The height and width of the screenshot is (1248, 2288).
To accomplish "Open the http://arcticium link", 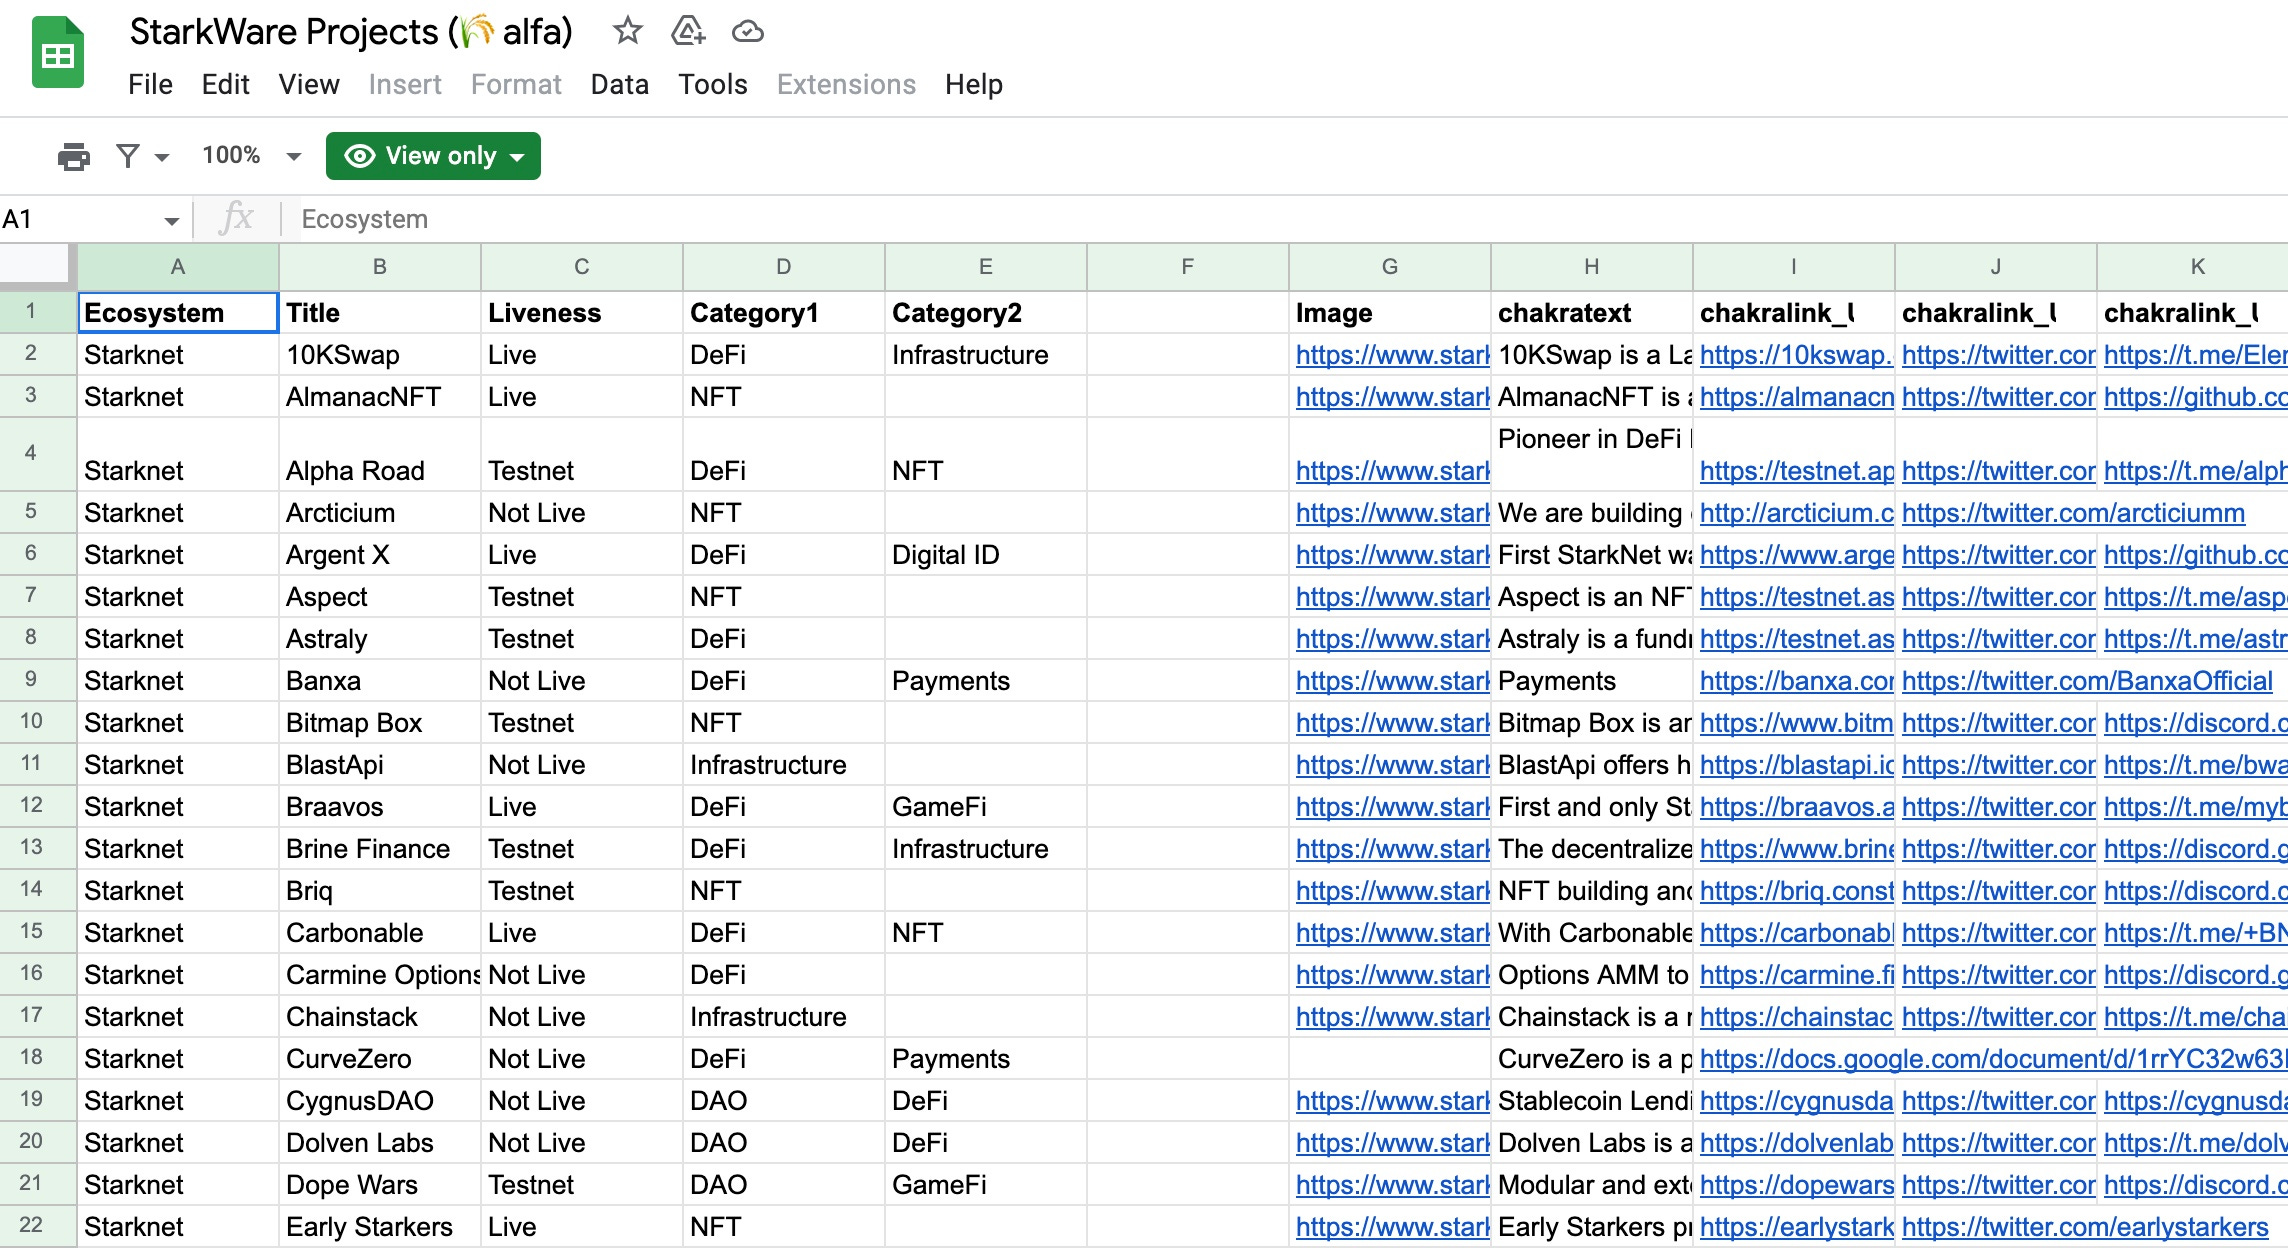I will click(x=1796, y=513).
